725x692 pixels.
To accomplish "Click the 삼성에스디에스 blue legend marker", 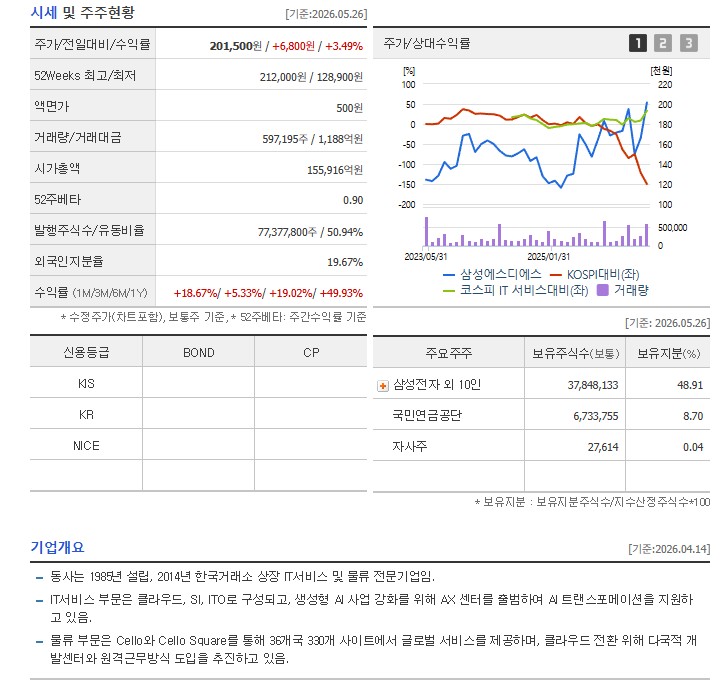I will point(449,275).
